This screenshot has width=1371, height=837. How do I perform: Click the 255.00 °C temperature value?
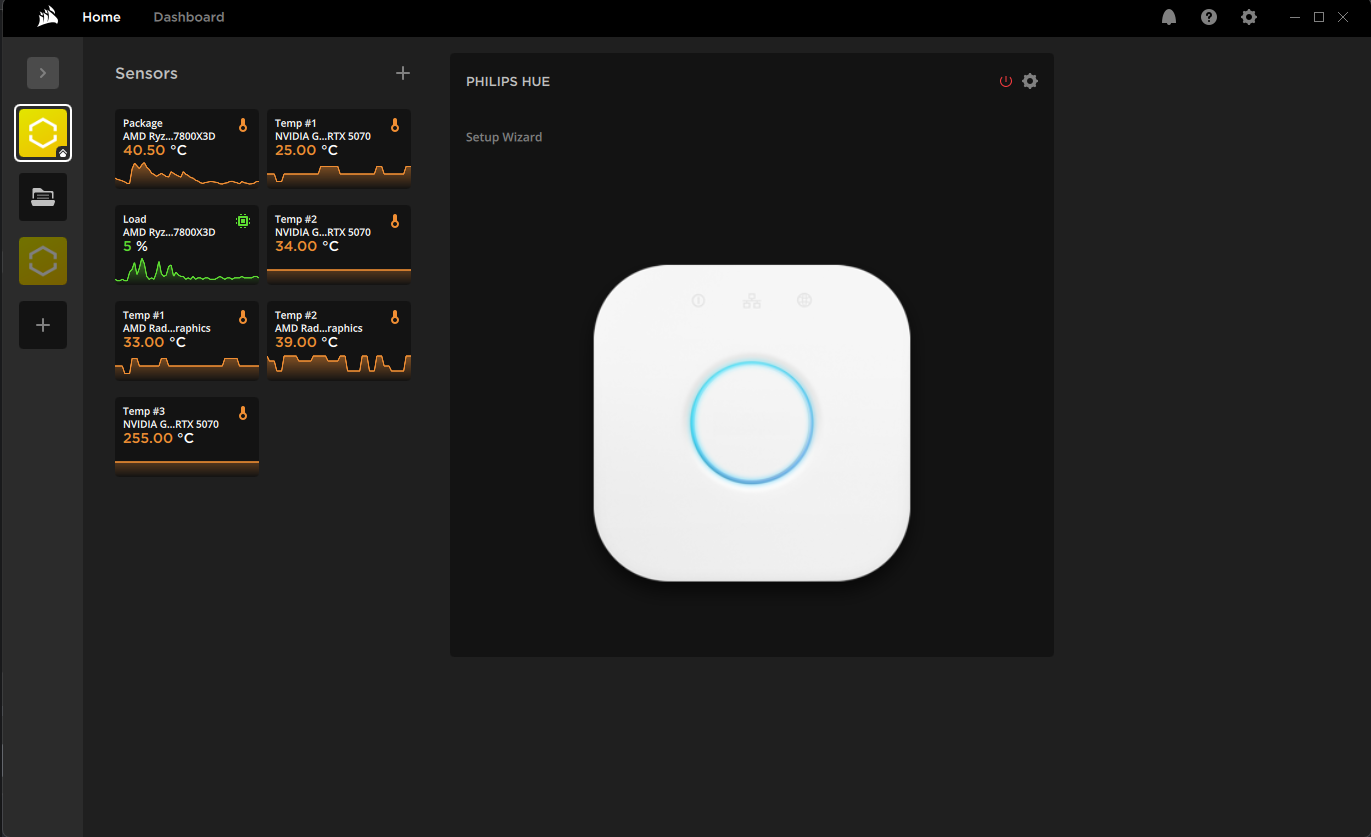pyautogui.click(x=158, y=438)
